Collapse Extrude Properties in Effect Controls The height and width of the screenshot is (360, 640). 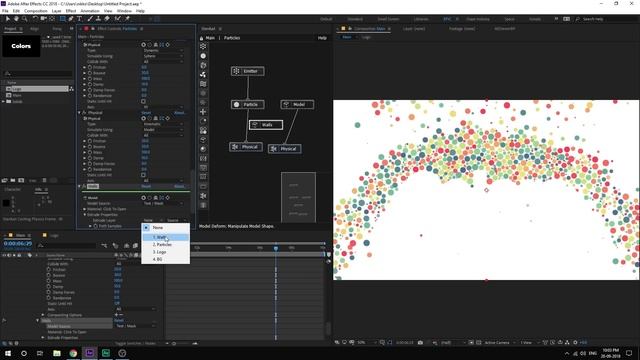pos(85,215)
